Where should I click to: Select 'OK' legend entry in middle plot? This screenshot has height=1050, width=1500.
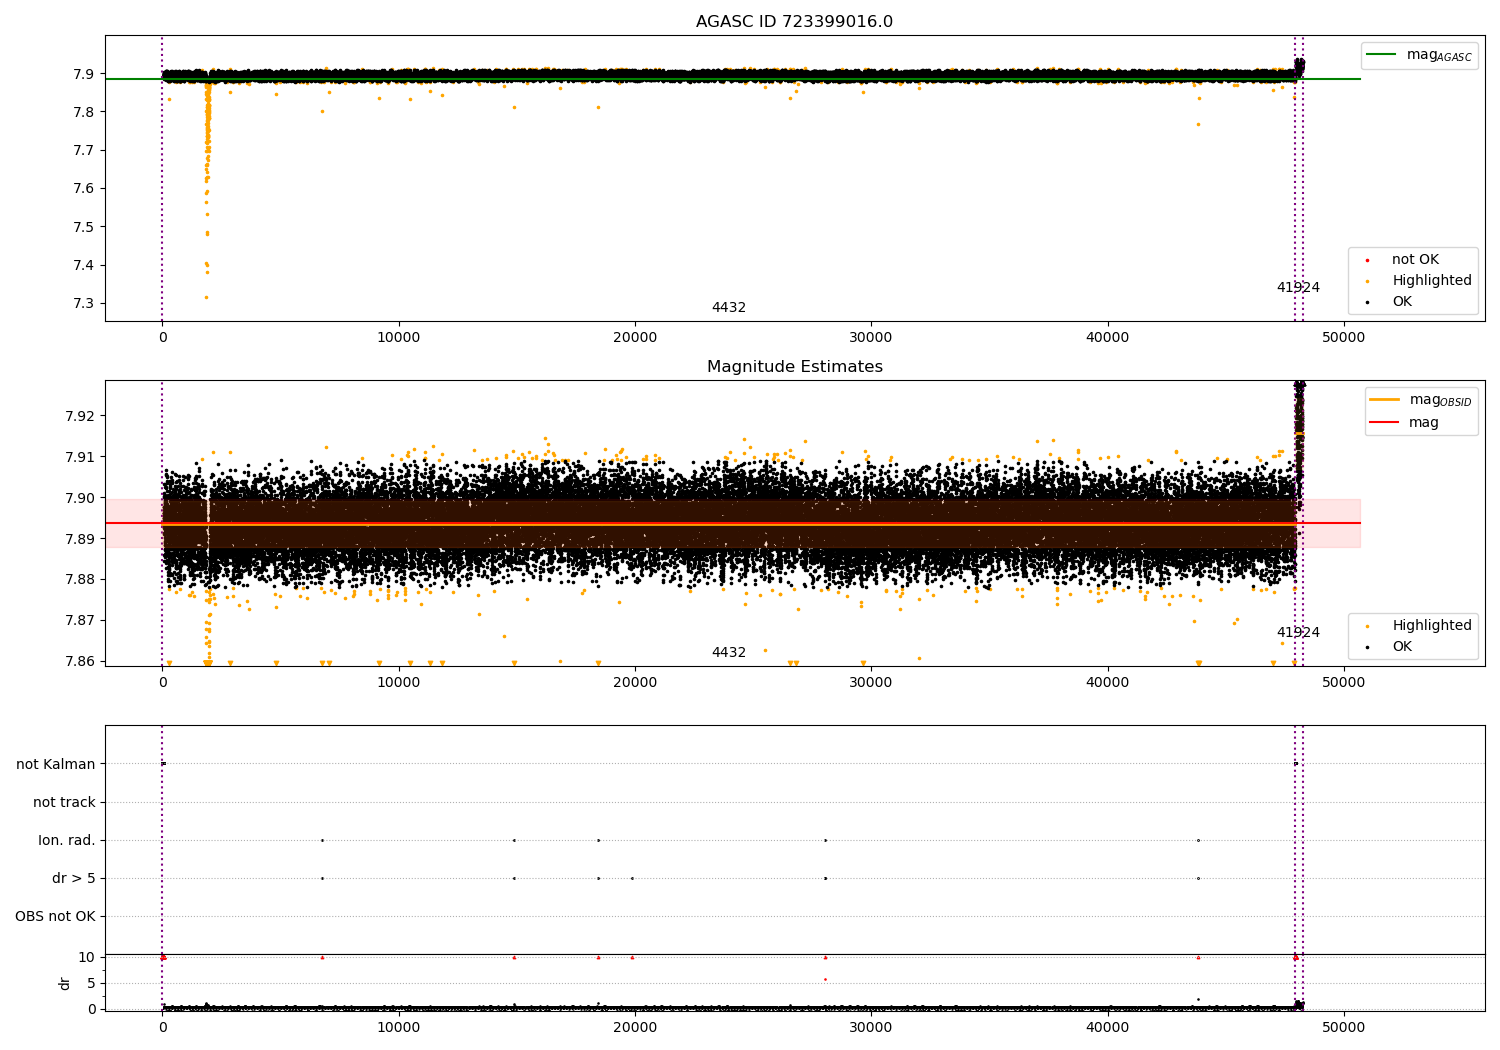coord(1402,647)
